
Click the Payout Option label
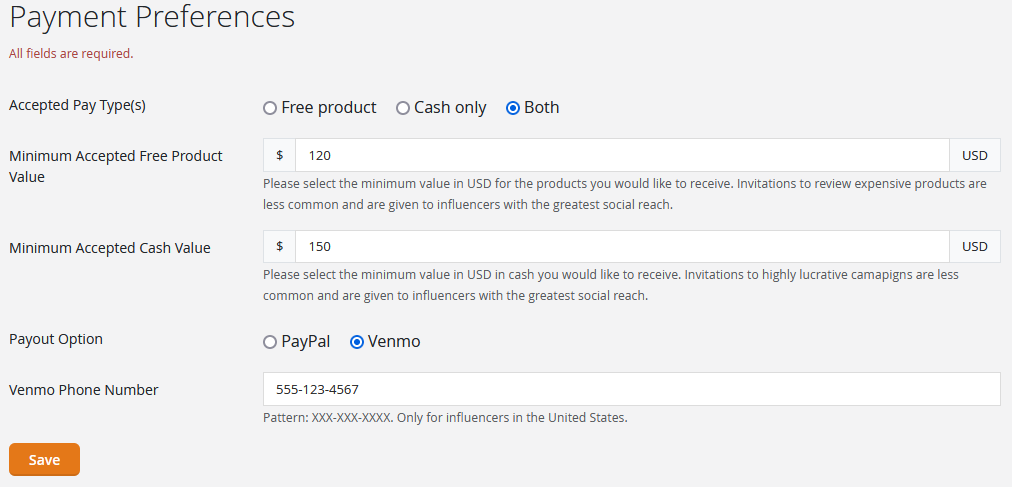click(56, 339)
